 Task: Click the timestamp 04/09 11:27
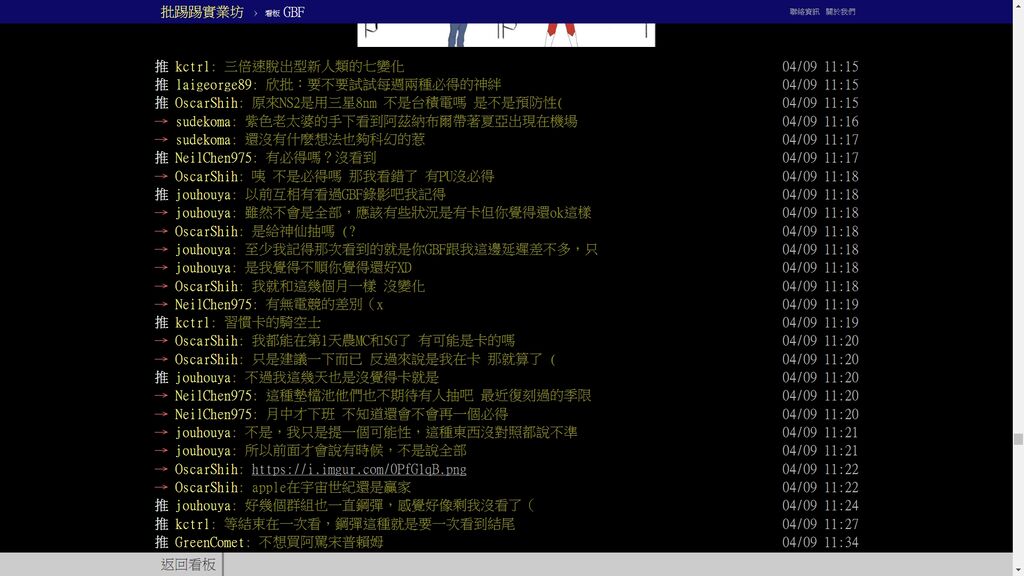click(x=820, y=524)
